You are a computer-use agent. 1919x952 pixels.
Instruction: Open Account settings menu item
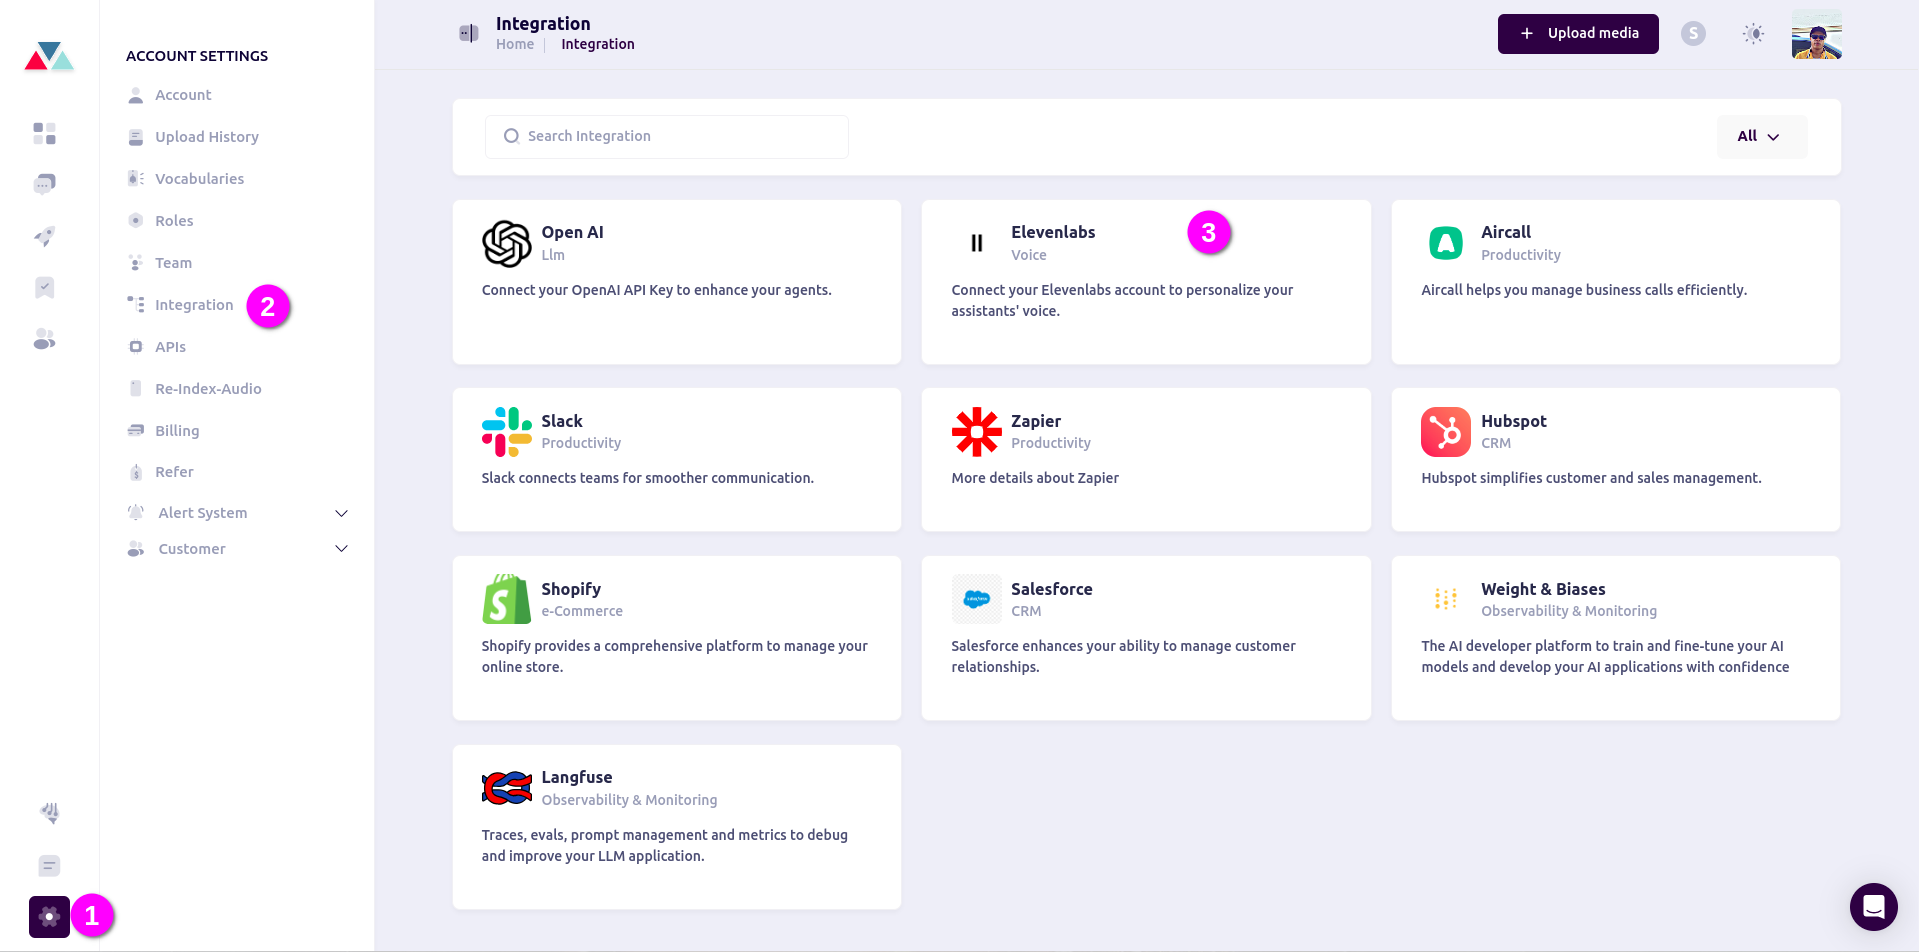[x=183, y=95]
